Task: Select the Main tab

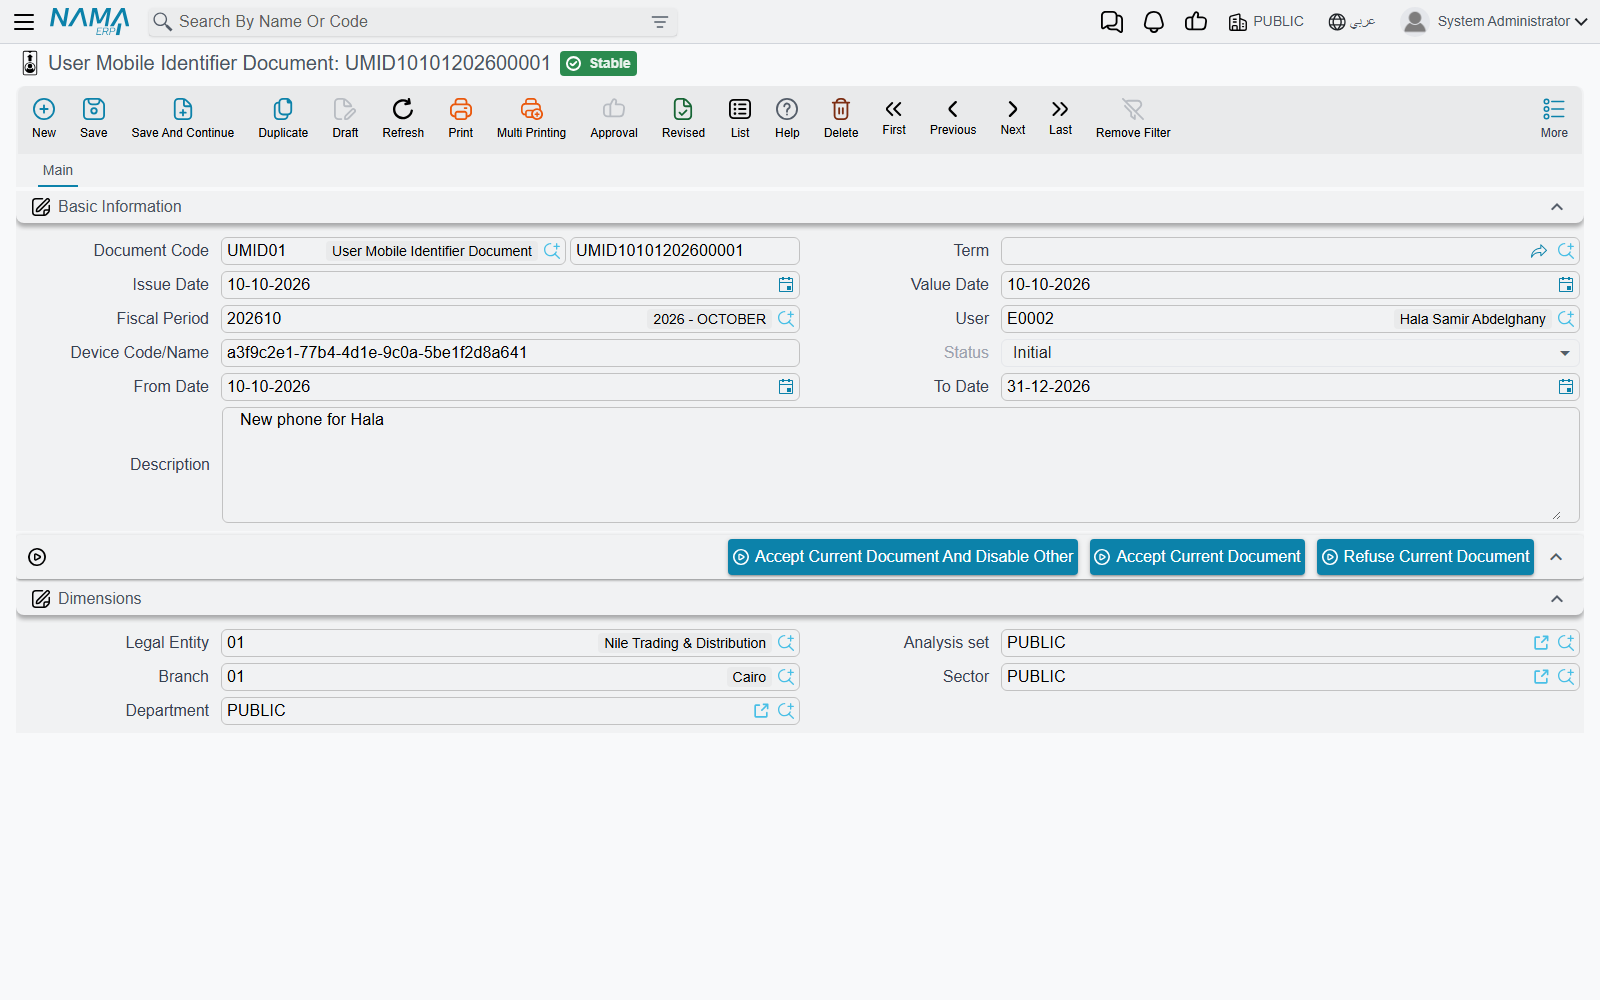Action: click(58, 171)
